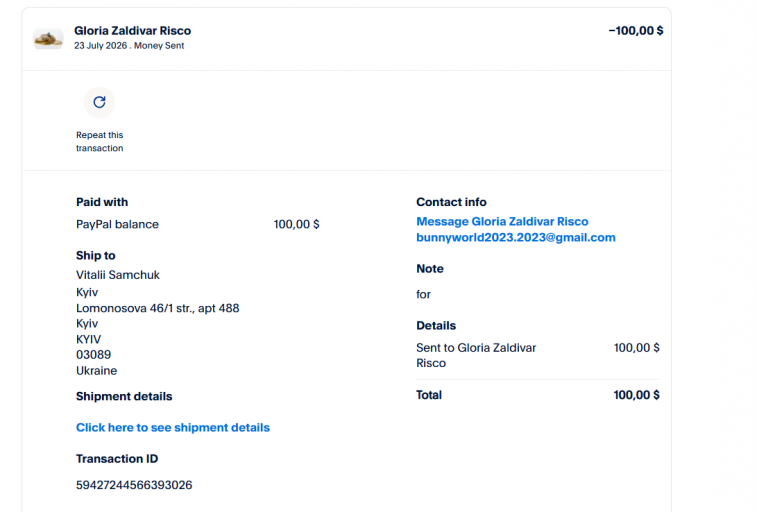This screenshot has width=757, height=512.
Task: Select the transaction ID number 59427244566393026
Action: click(134, 485)
